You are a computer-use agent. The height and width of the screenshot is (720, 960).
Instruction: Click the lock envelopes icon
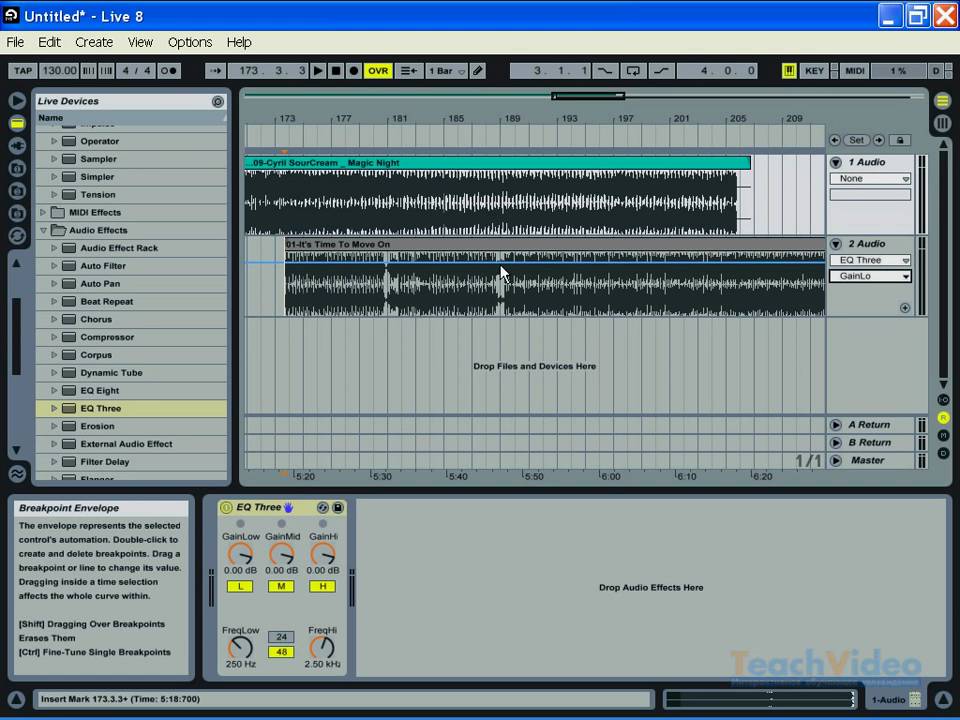pyautogui.click(x=900, y=140)
